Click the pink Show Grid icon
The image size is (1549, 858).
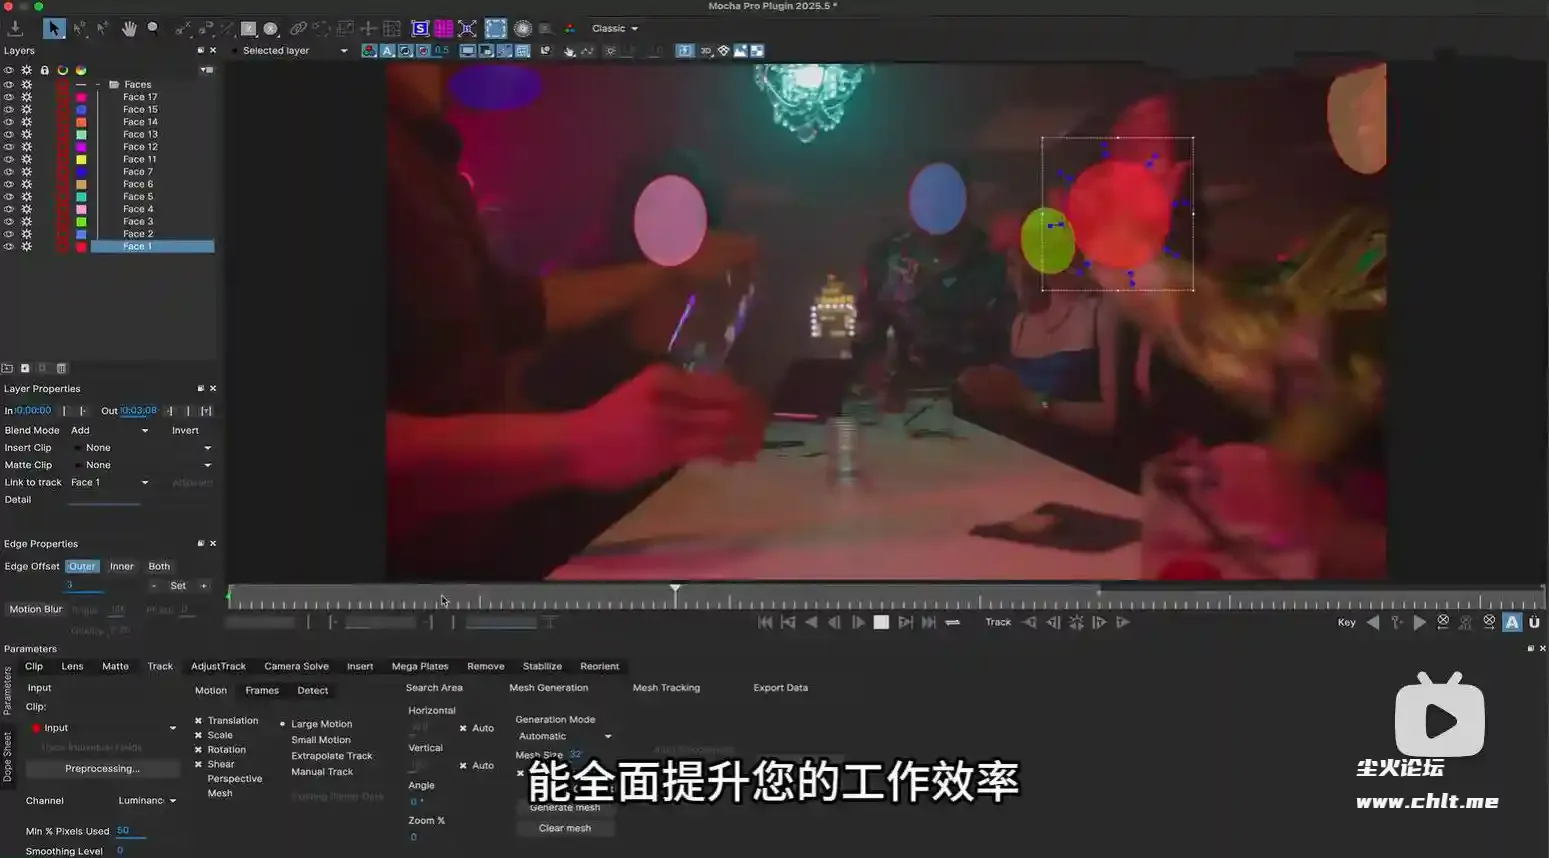click(443, 28)
